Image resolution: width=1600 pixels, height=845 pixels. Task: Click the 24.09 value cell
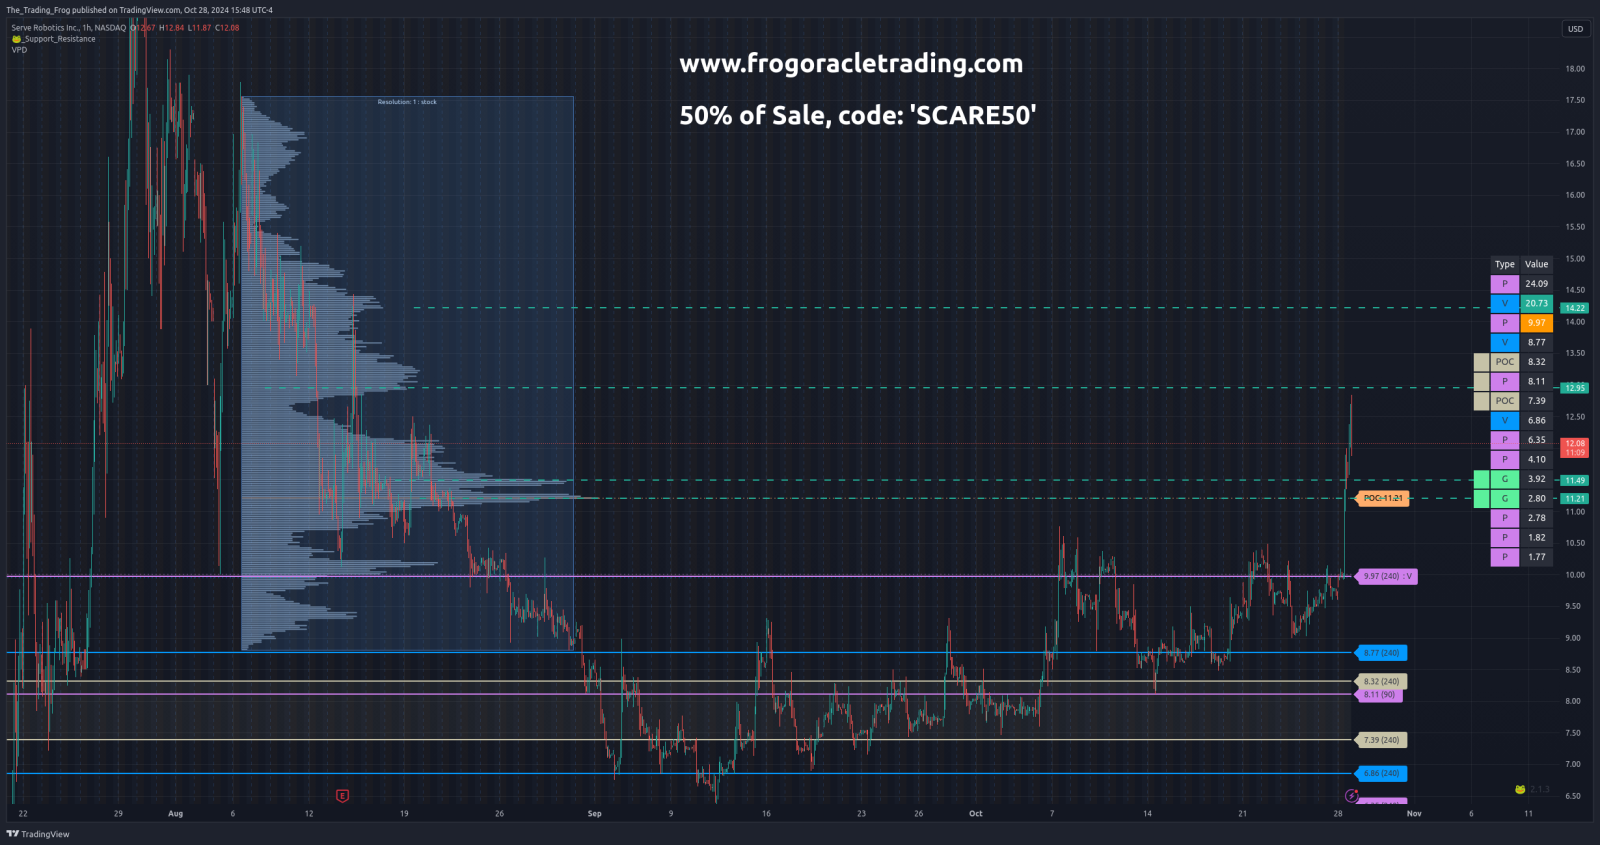click(x=1537, y=284)
